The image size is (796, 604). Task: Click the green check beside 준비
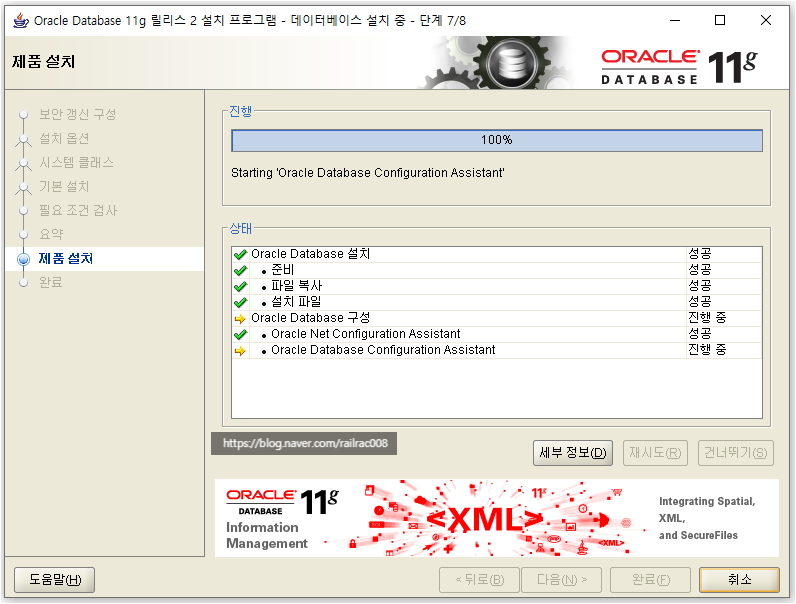(x=241, y=271)
